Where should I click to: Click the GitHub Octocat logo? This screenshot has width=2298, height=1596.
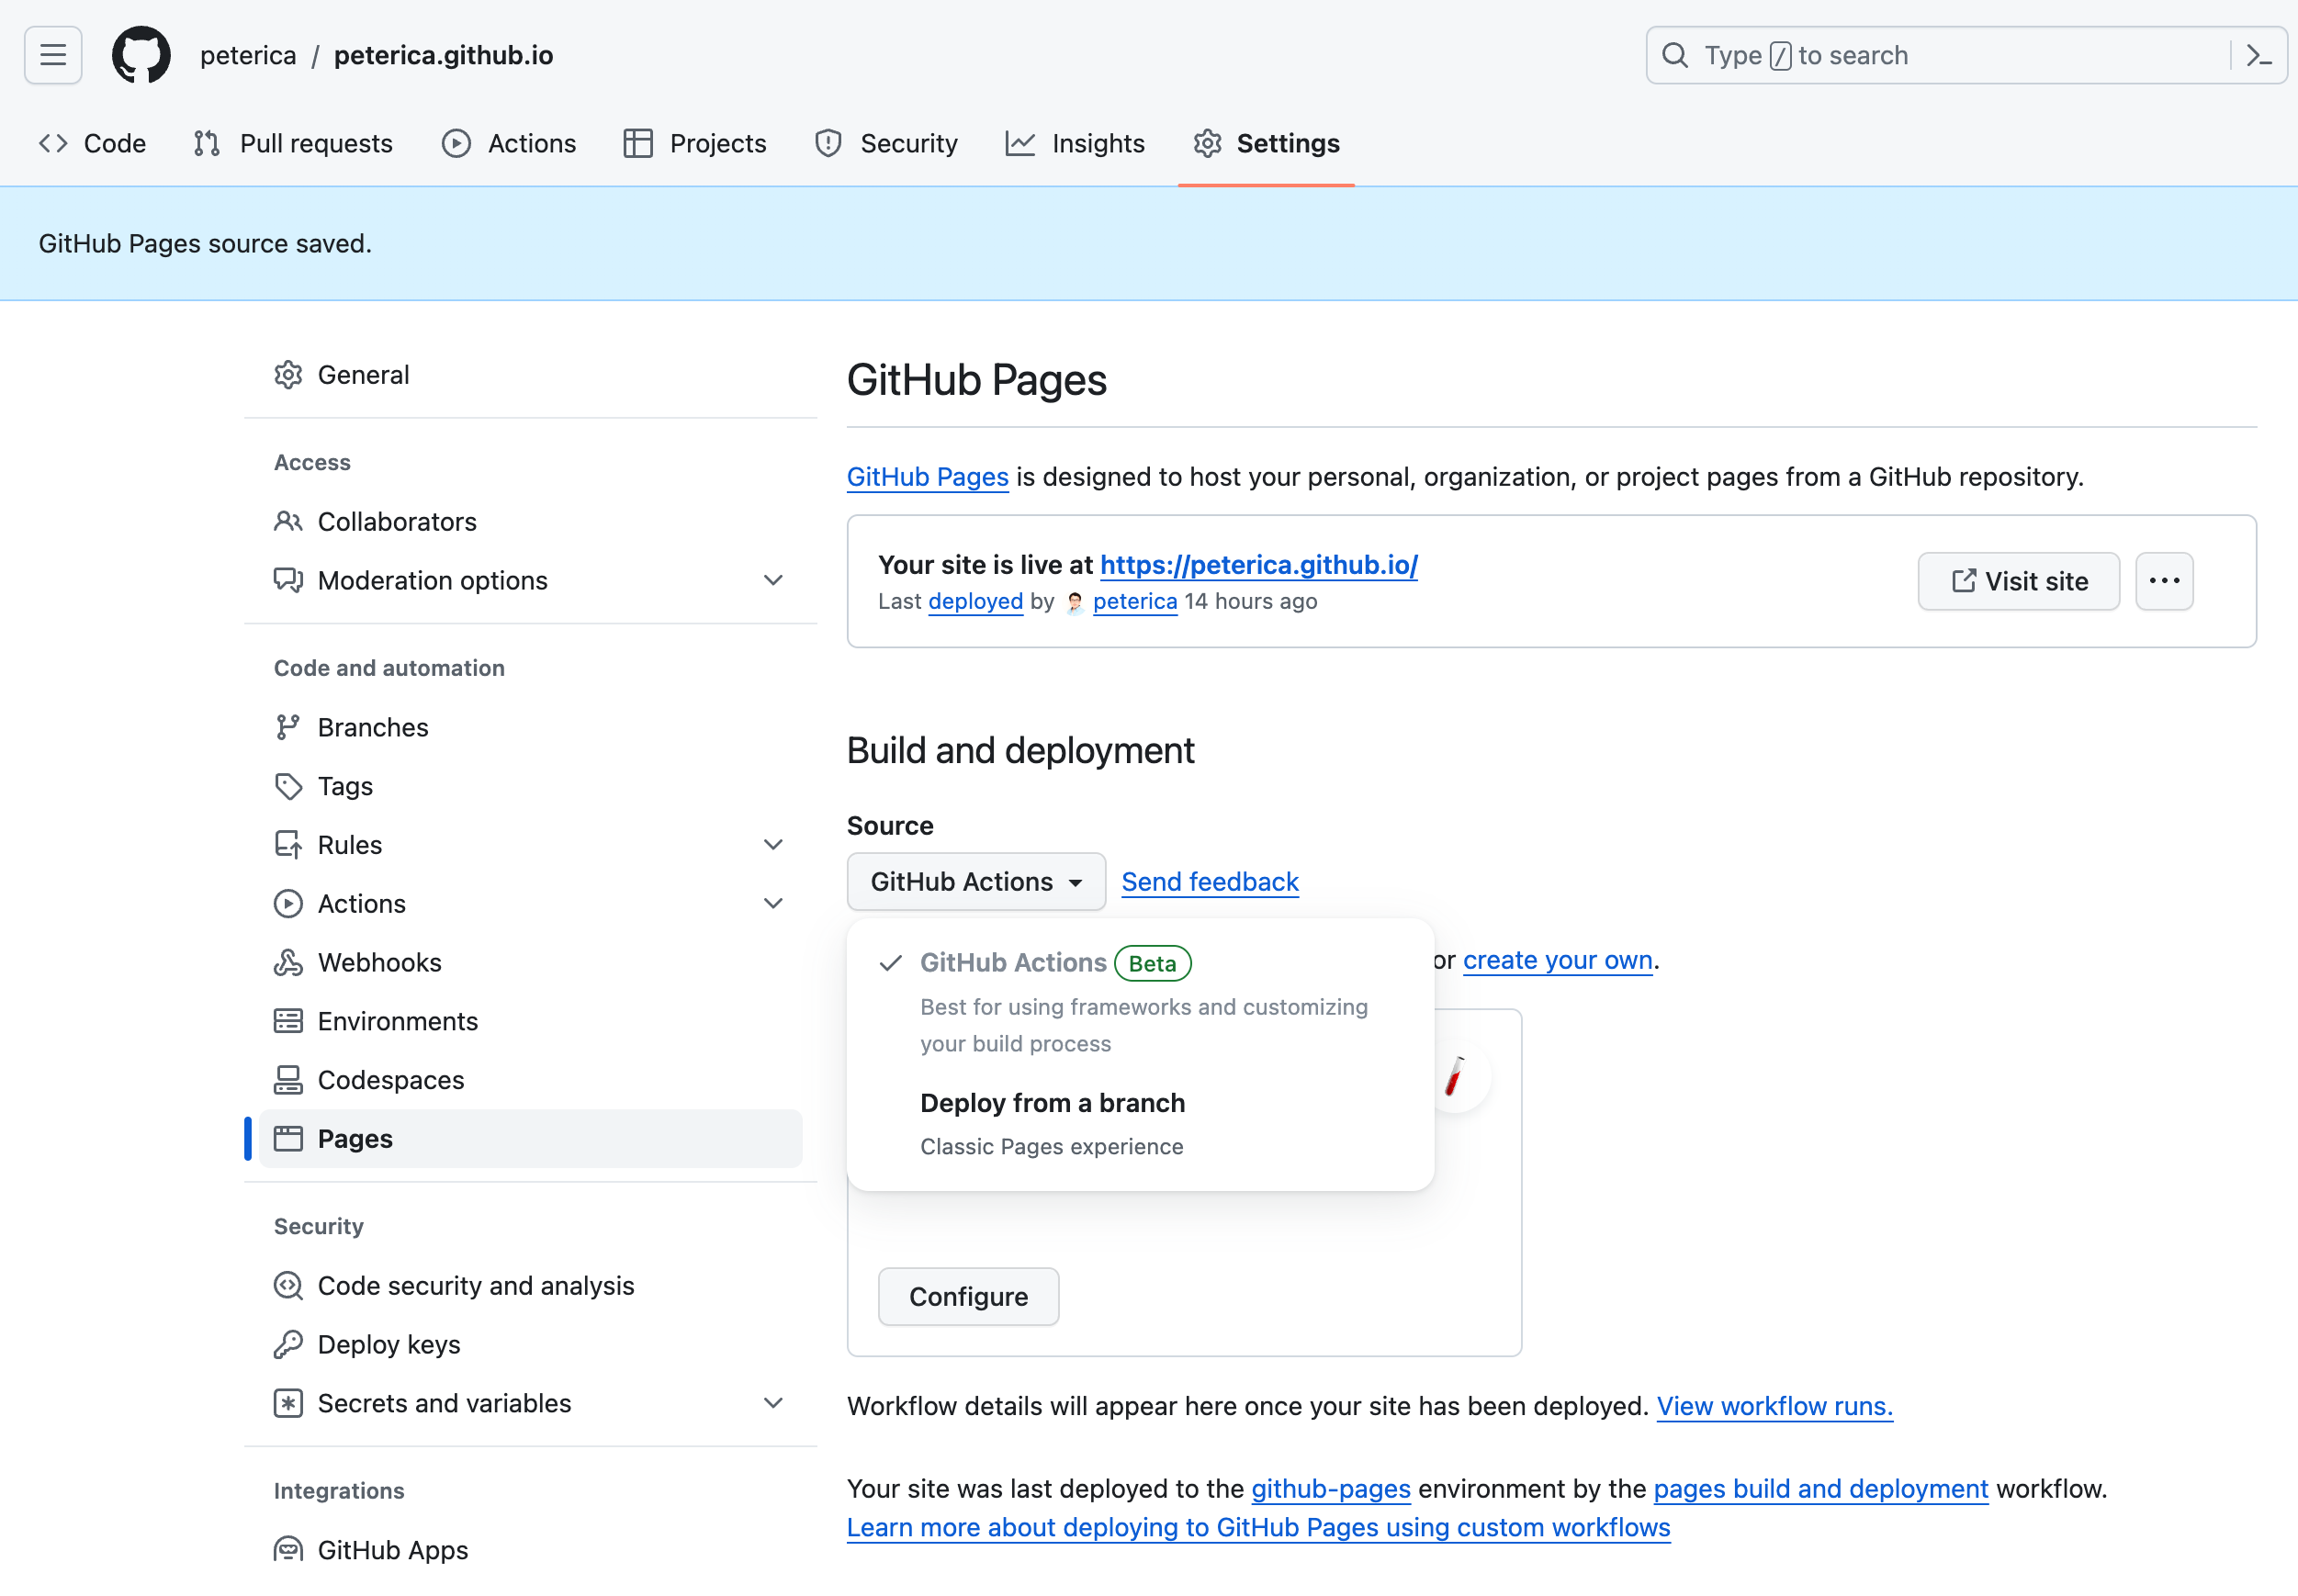141,55
